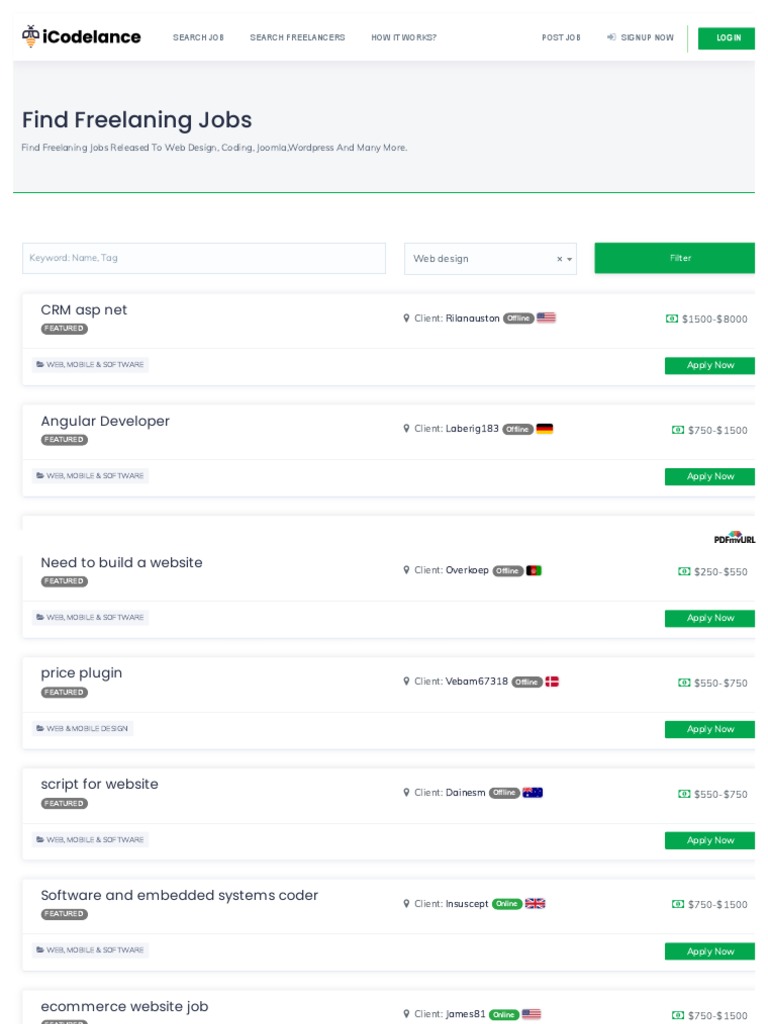Click the sign-in icon beside Signup Now
This screenshot has height=1024, width=768.
(611, 38)
